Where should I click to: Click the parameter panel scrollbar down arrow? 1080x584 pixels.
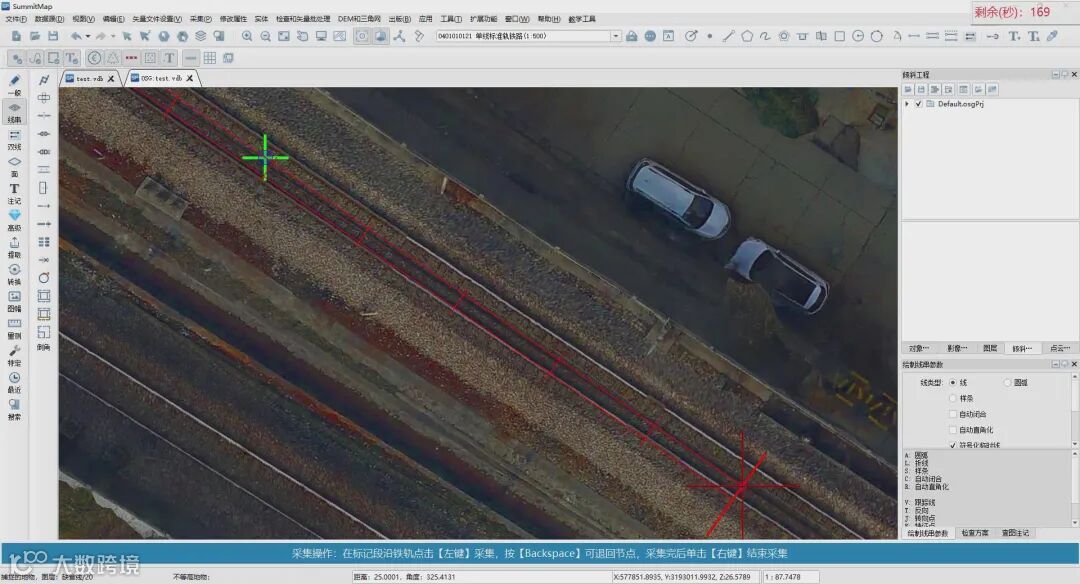pos(1074,444)
